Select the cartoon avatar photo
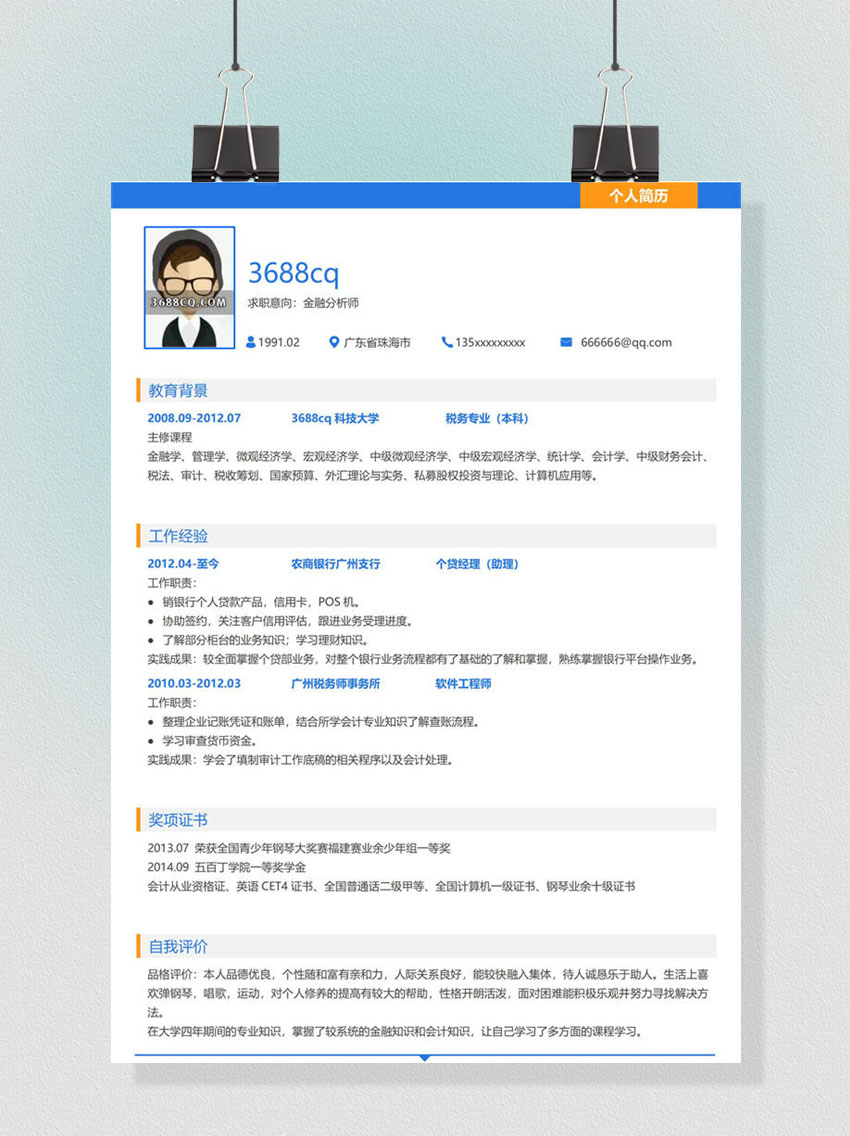 point(189,287)
